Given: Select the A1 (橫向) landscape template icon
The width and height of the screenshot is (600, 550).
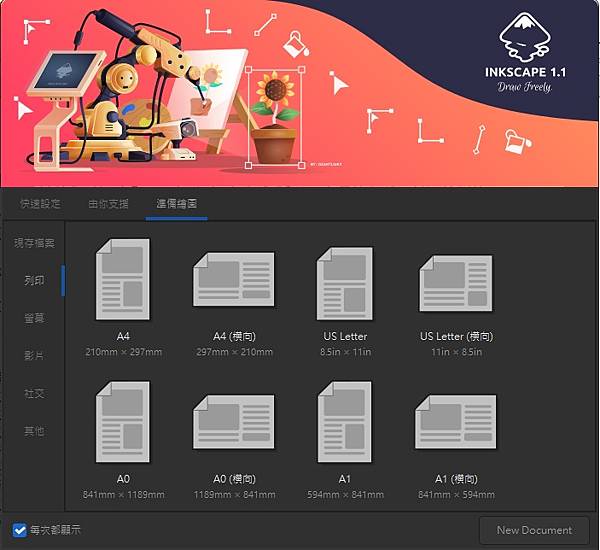Looking at the screenshot, I should pos(456,421).
